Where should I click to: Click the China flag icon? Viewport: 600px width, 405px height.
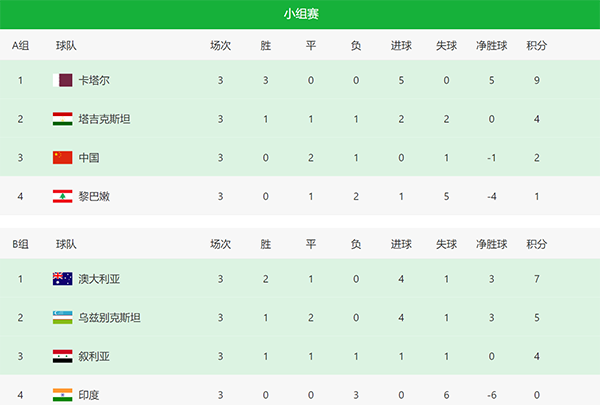pos(62,158)
